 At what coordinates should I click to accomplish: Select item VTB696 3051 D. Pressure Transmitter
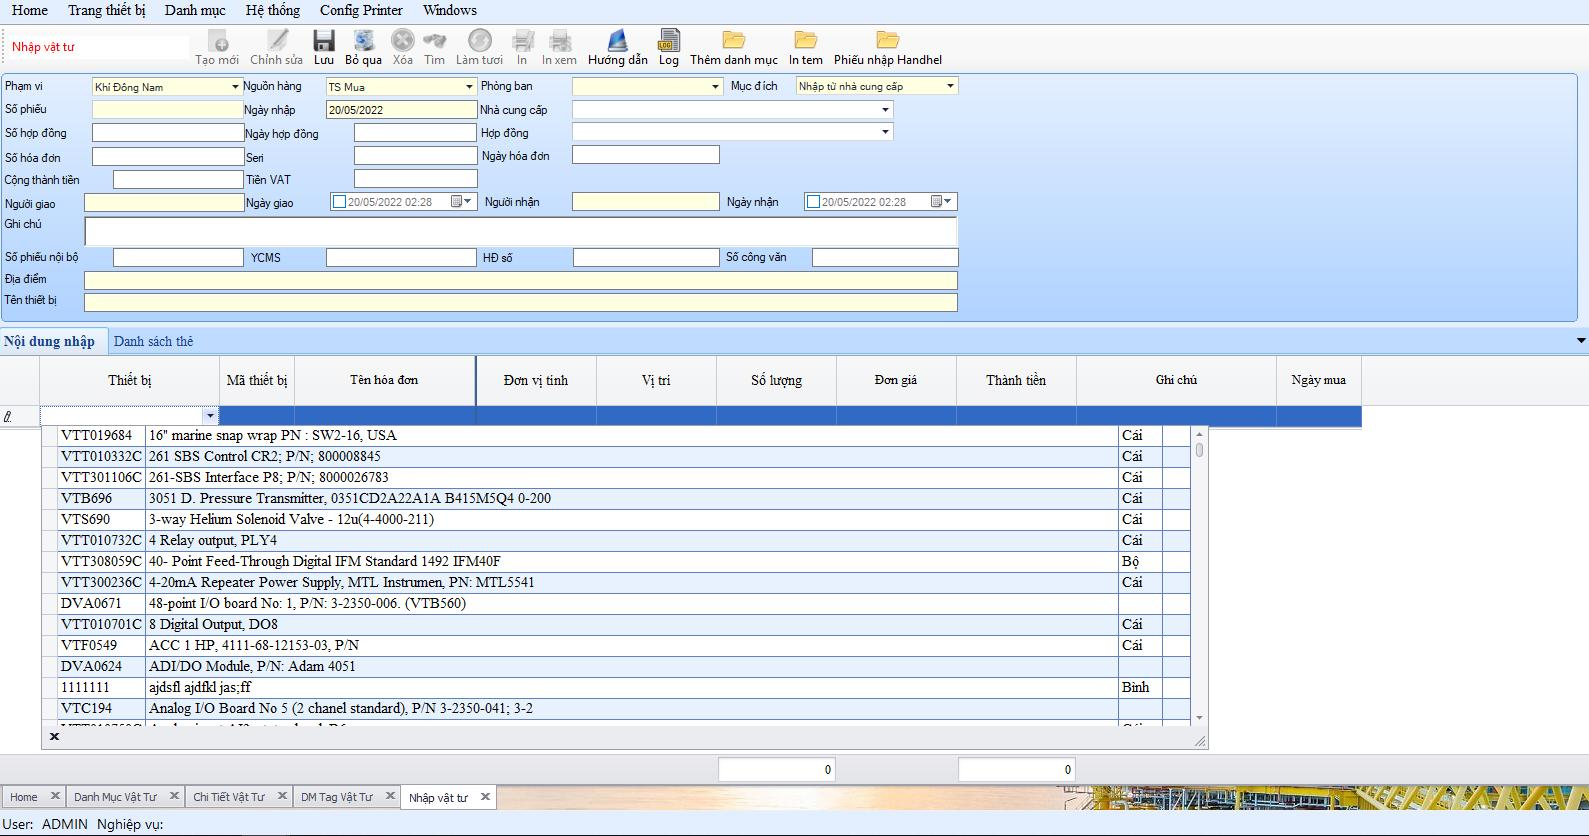[x=350, y=498]
